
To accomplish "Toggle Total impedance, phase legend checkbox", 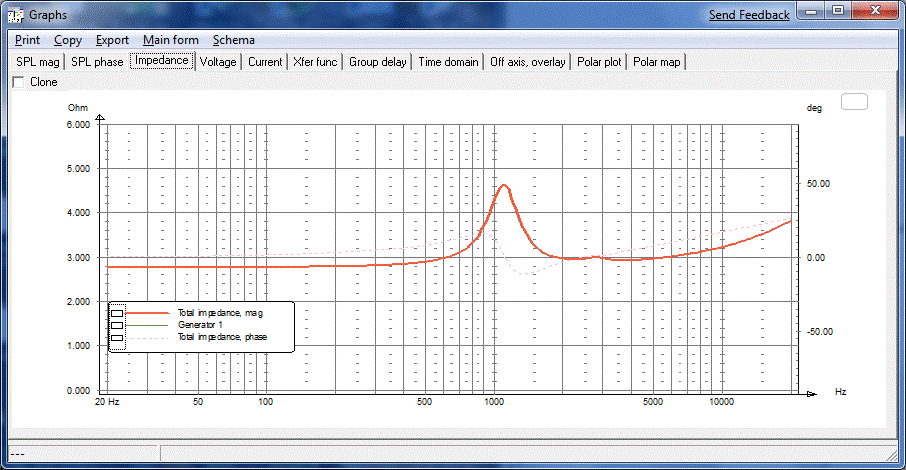I will (x=117, y=338).
